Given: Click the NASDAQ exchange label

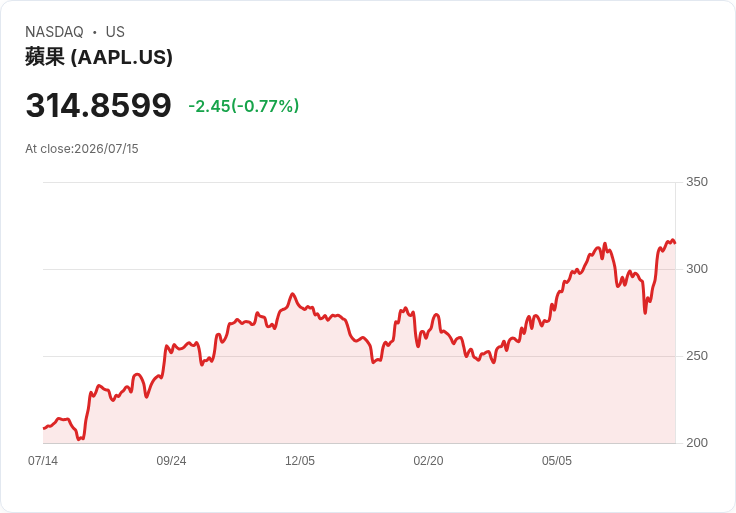Looking at the screenshot, I should coord(54,32).
